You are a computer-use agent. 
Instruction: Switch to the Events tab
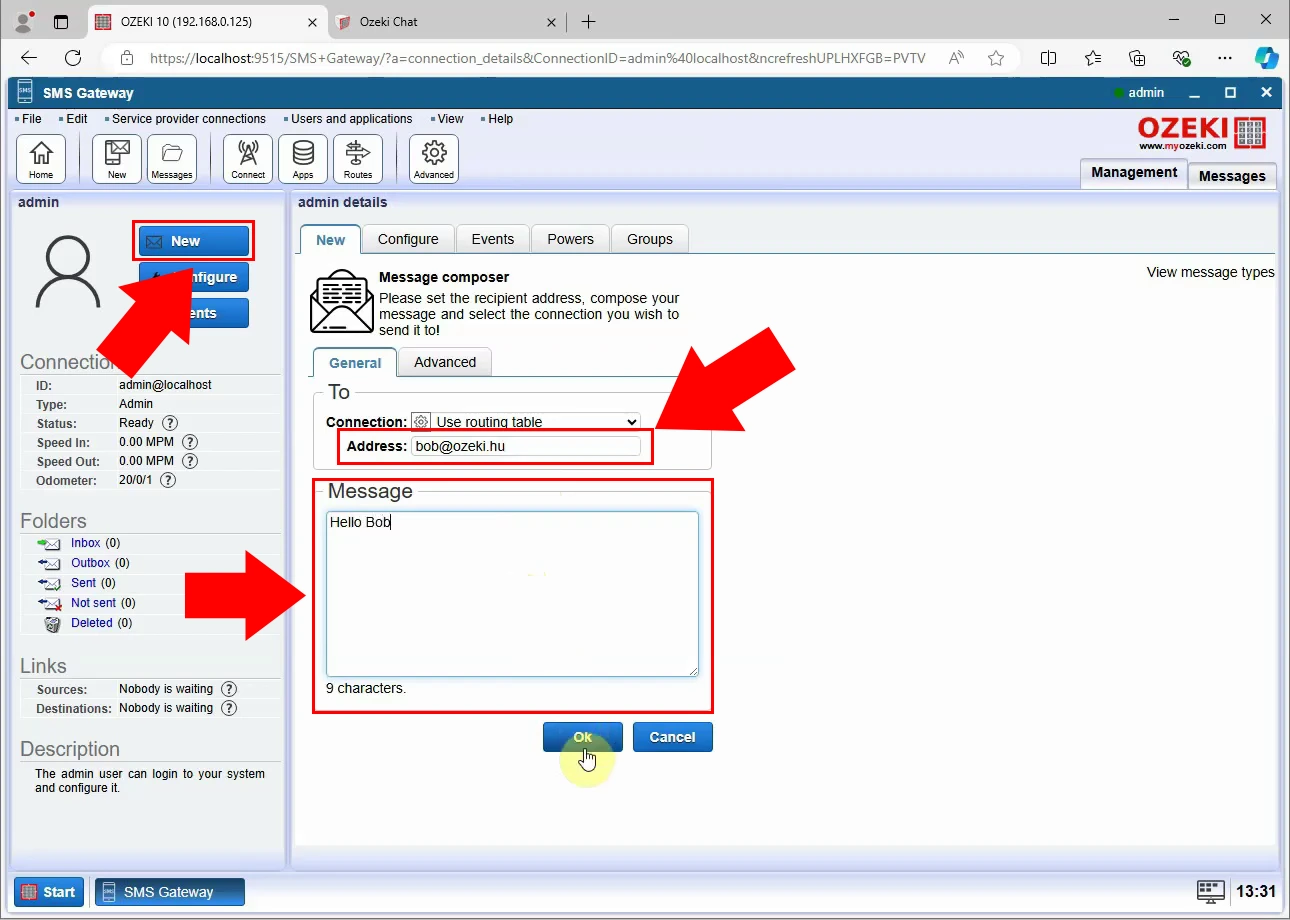coord(493,239)
